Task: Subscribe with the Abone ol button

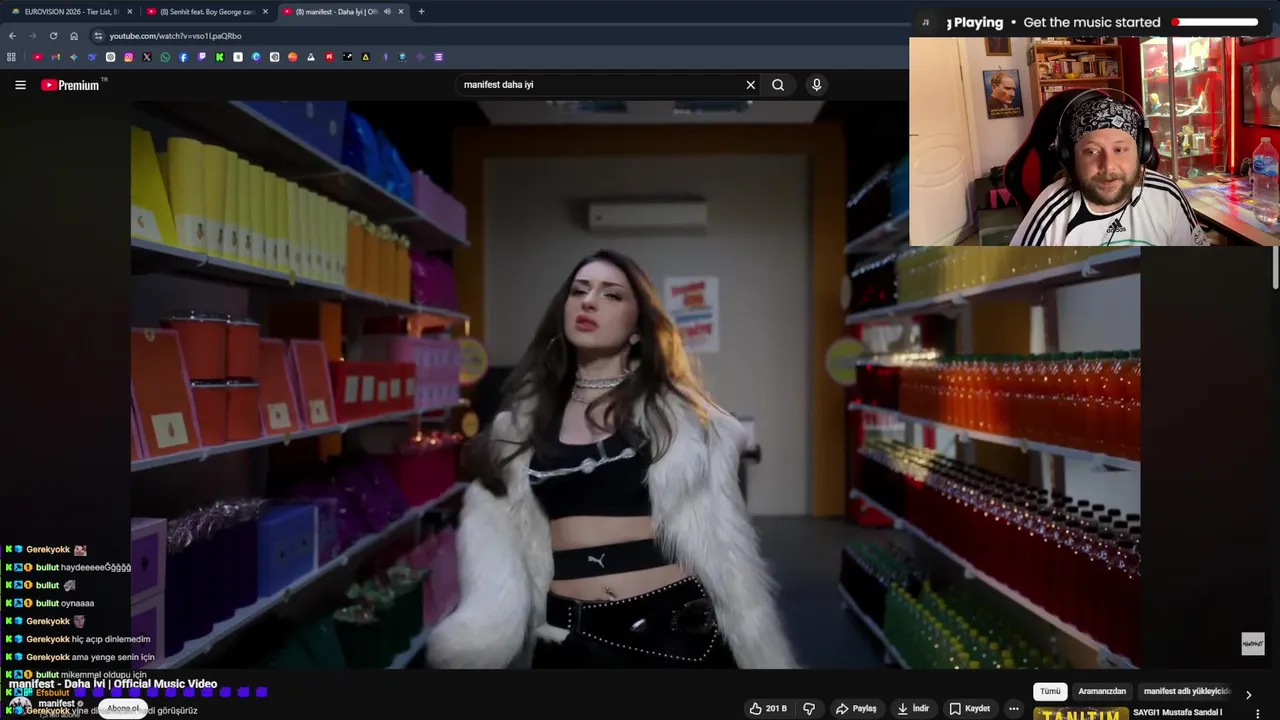Action: (x=123, y=709)
